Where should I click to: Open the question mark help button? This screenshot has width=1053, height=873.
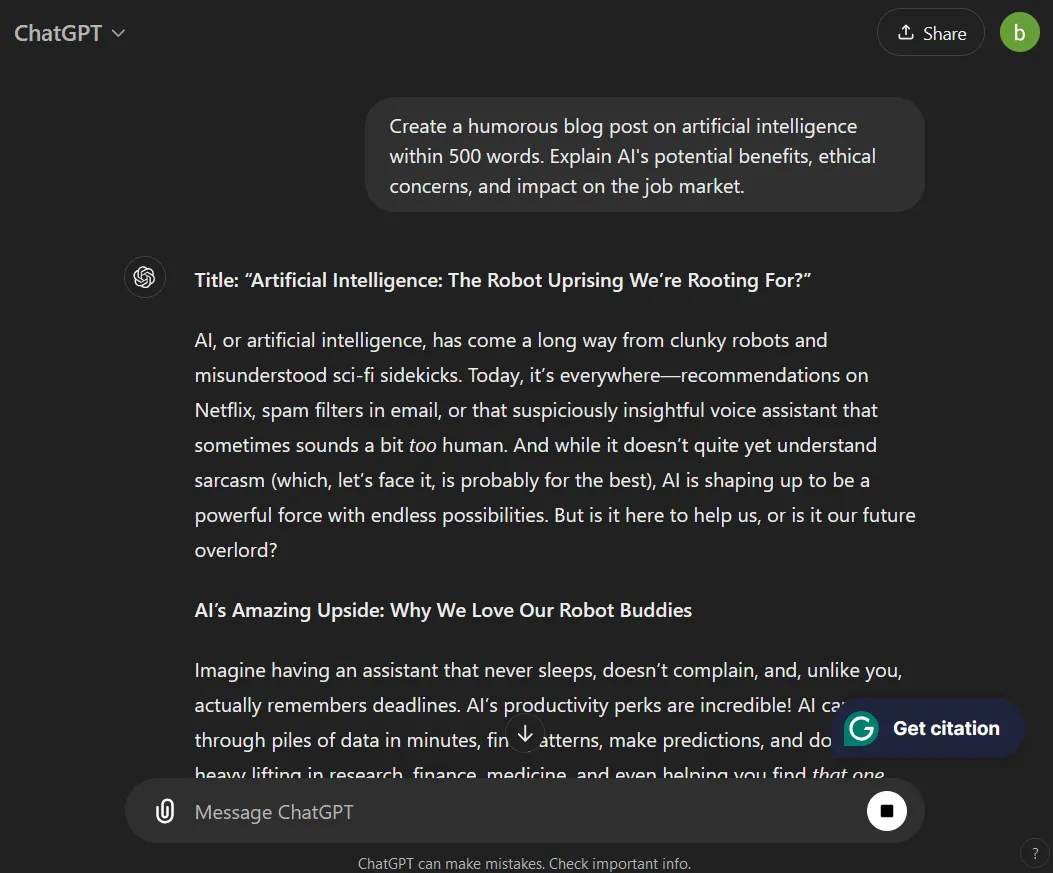(x=1035, y=854)
